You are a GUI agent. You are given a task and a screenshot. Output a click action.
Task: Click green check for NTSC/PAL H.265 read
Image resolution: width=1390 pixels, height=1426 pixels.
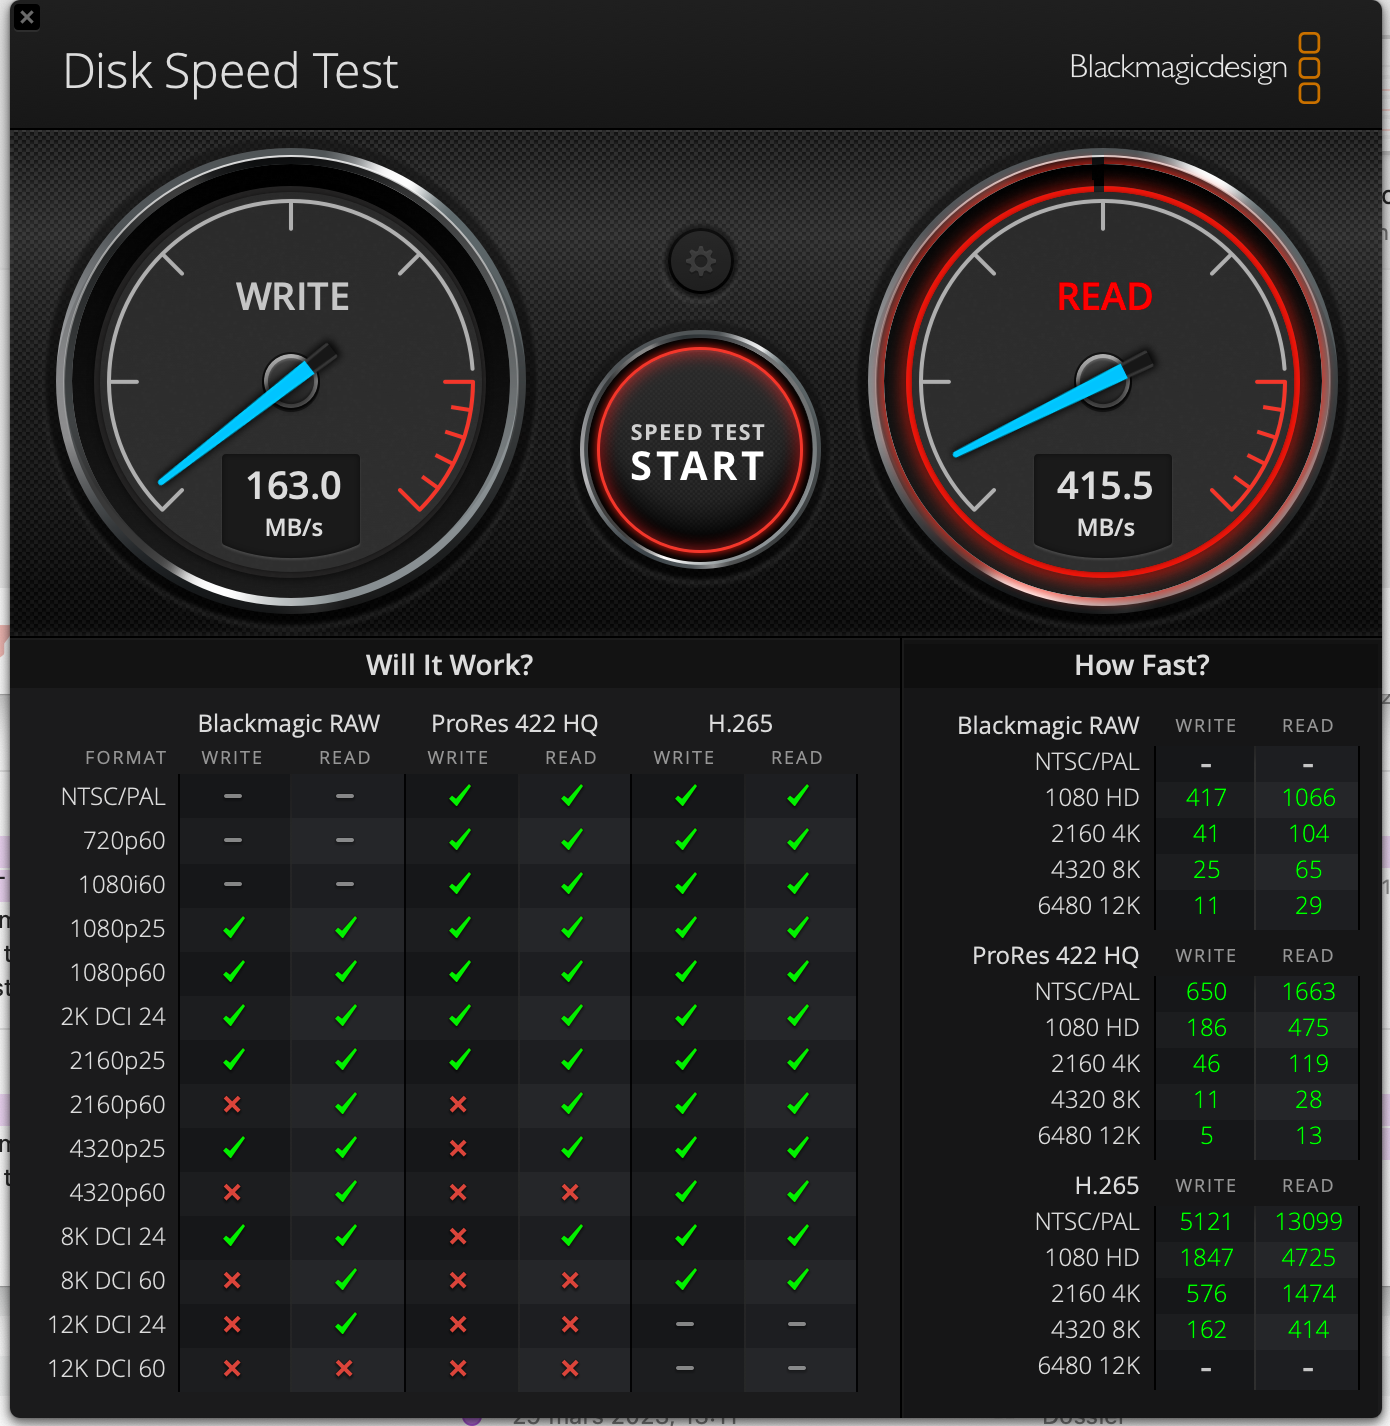click(x=798, y=796)
